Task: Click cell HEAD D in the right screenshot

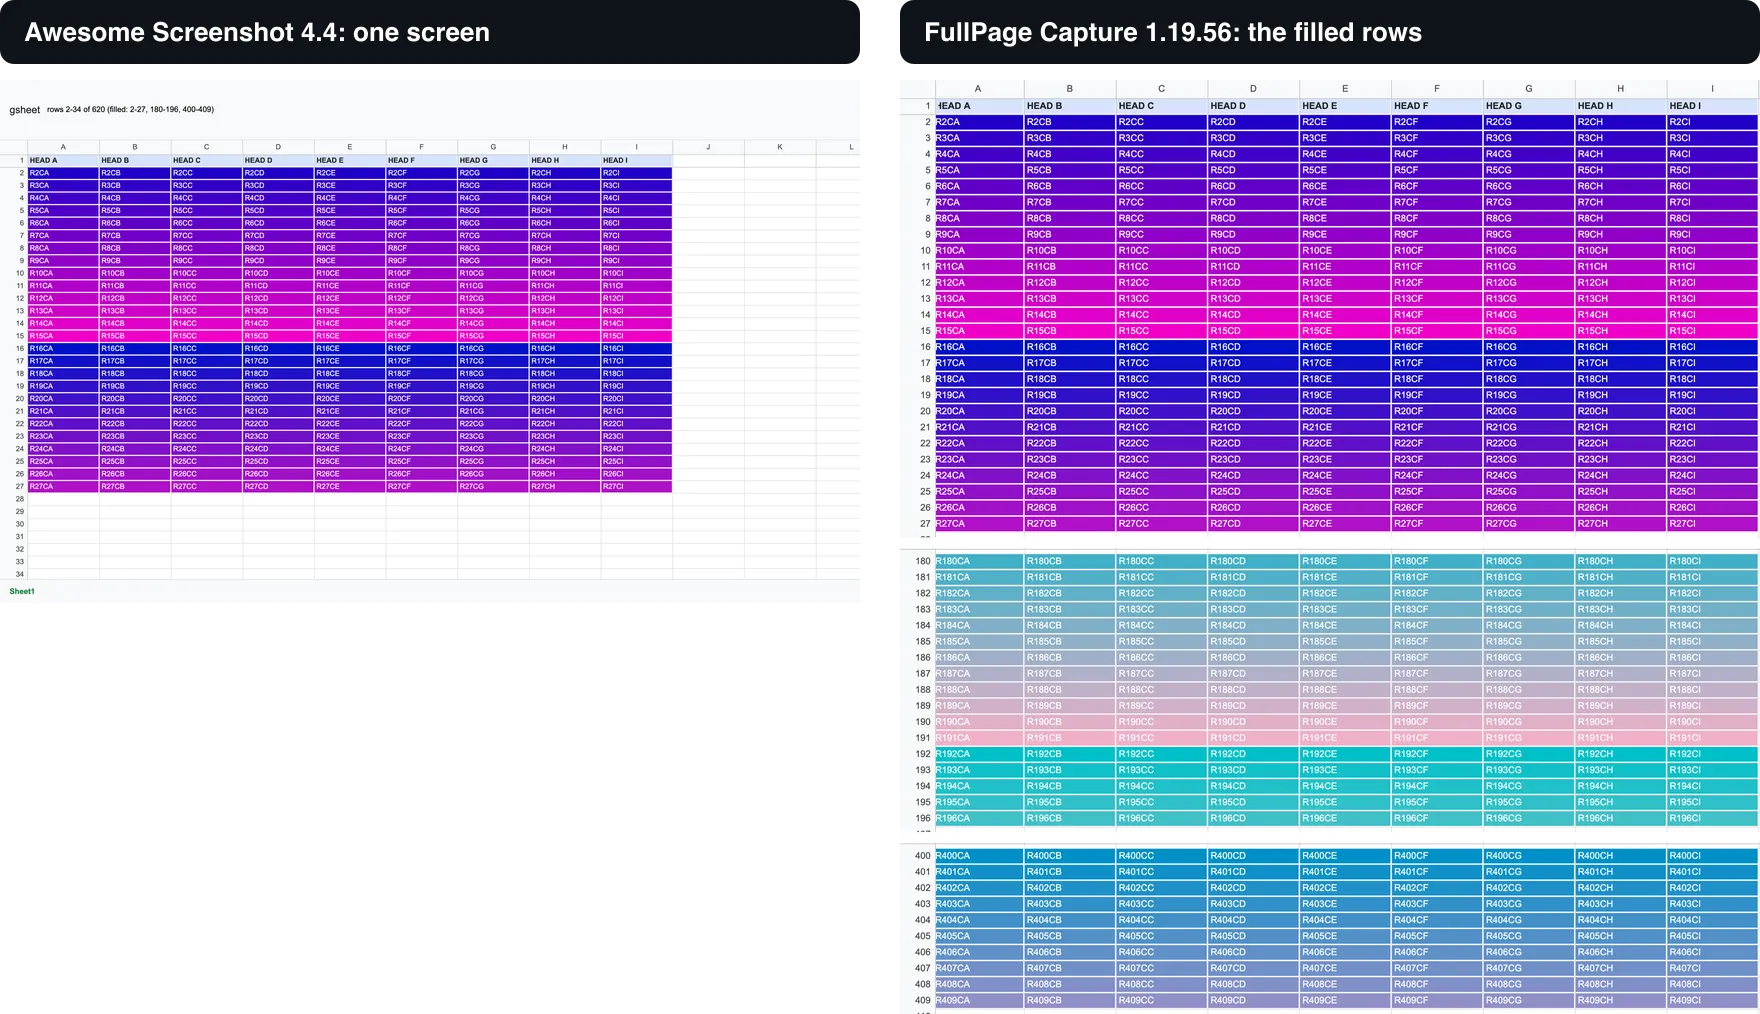Action: click(x=1253, y=106)
